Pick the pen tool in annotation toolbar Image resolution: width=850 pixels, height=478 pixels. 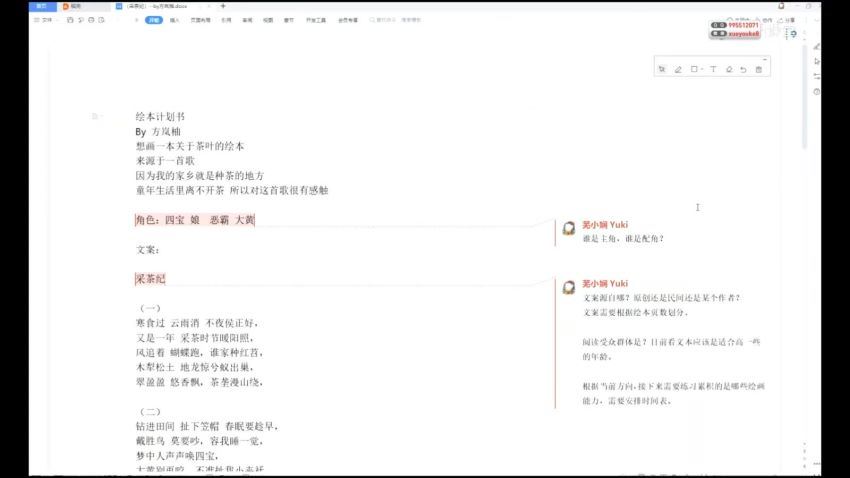click(x=678, y=69)
